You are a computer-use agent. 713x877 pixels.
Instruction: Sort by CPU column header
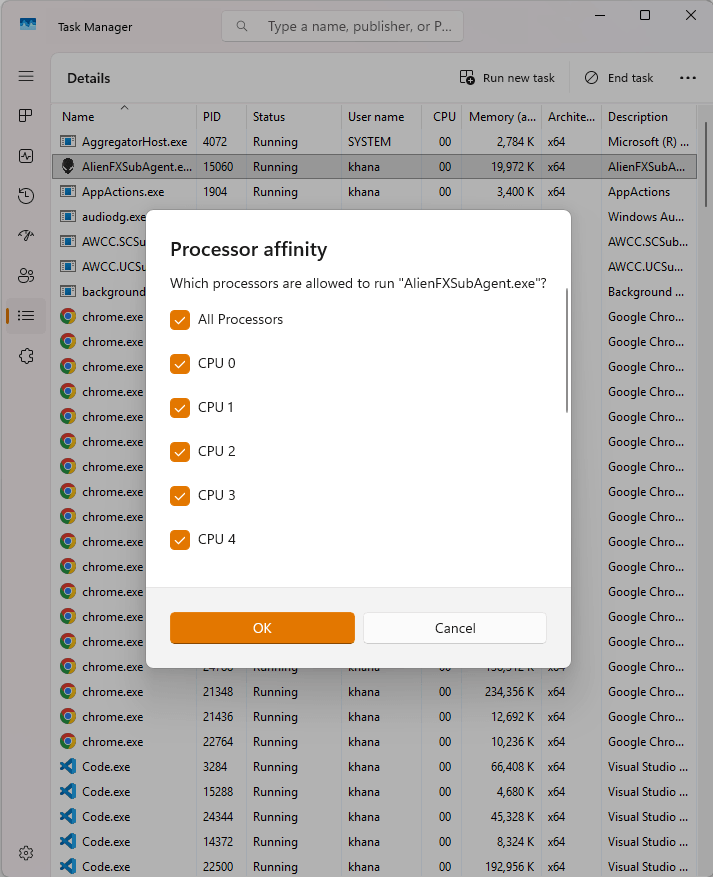click(x=442, y=116)
